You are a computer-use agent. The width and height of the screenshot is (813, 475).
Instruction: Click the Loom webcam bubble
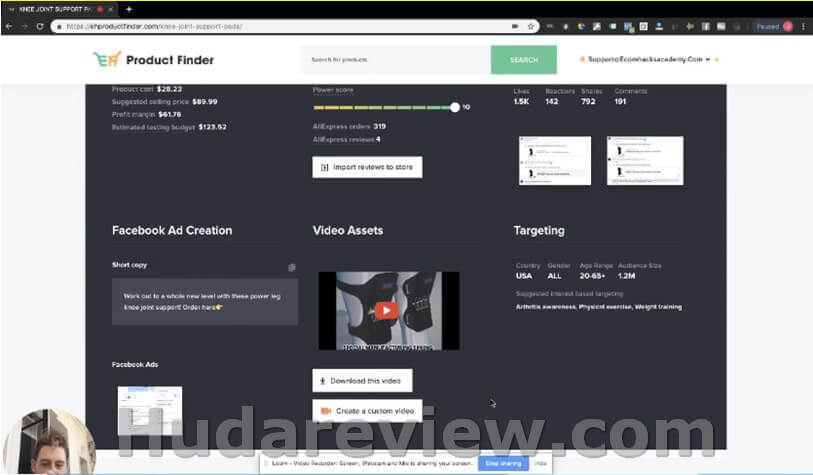click(x=49, y=442)
